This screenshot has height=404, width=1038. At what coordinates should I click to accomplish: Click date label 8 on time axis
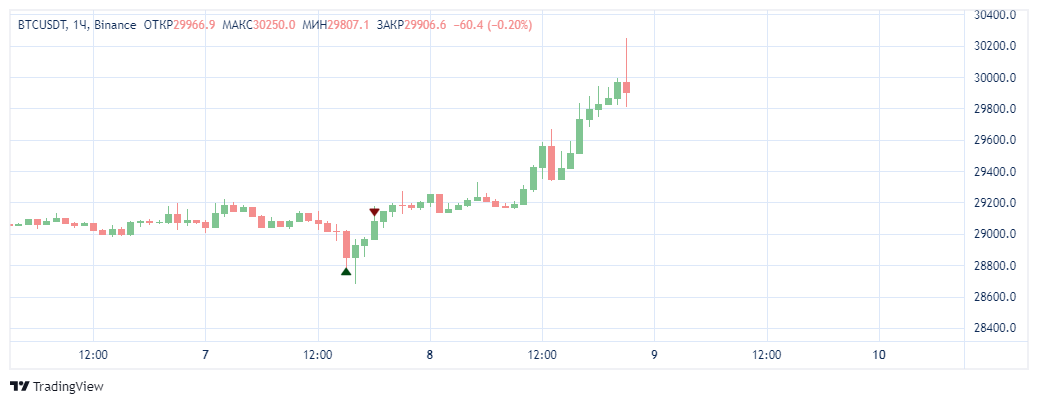(429, 354)
